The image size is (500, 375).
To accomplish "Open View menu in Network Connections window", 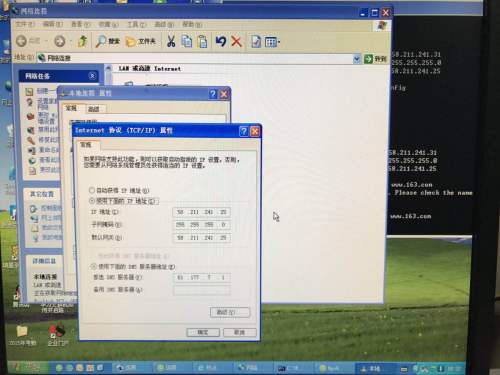I will point(80,24).
